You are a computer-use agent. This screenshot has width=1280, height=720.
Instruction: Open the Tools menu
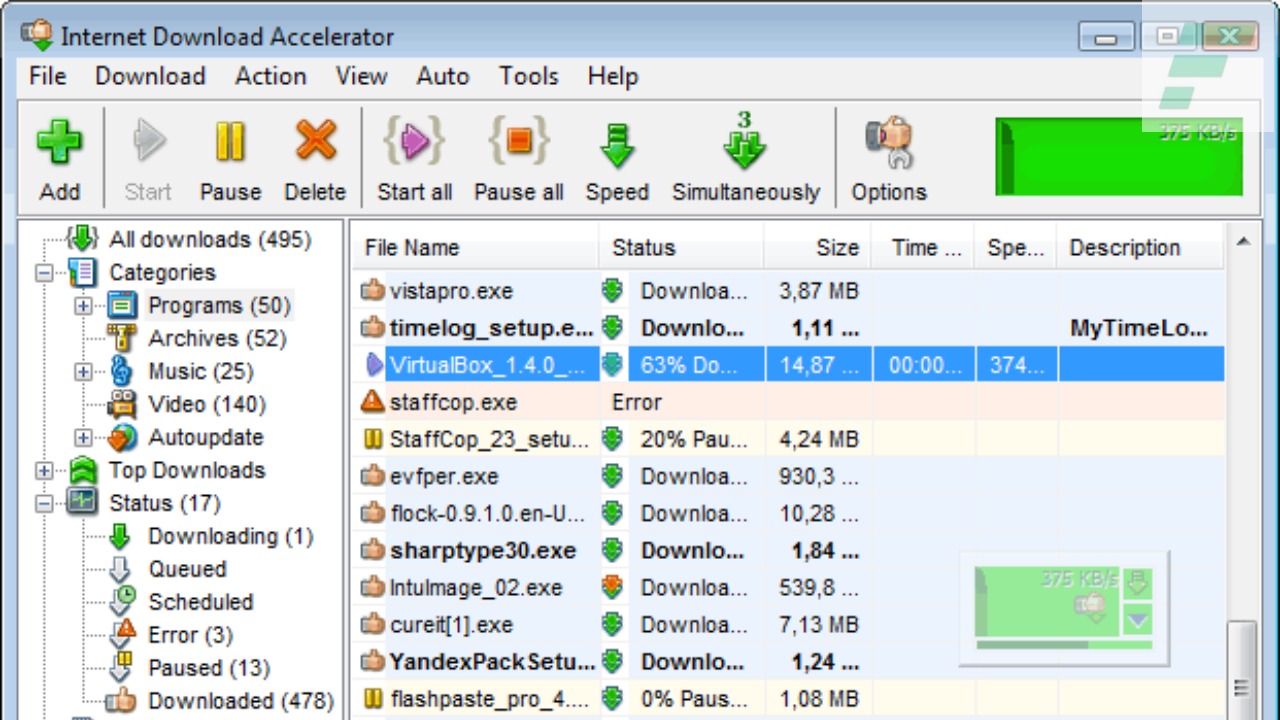529,76
